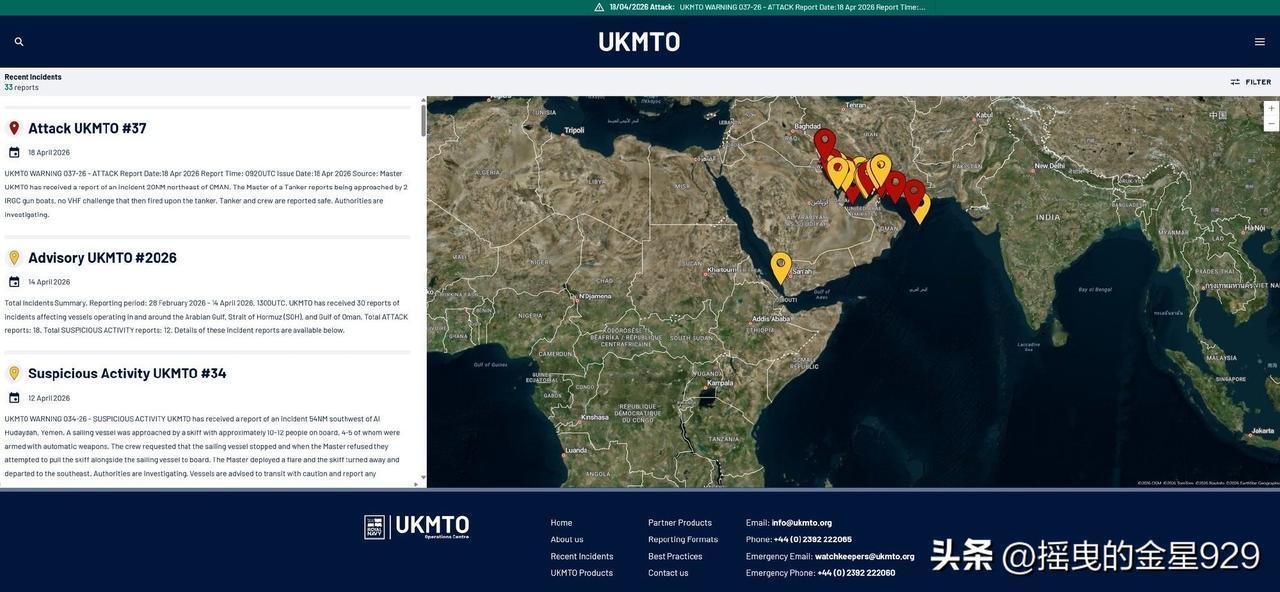This screenshot has width=1280, height=592.
Task: Click the yellow pin beside Suspicious Activity #34
Action: [14, 373]
